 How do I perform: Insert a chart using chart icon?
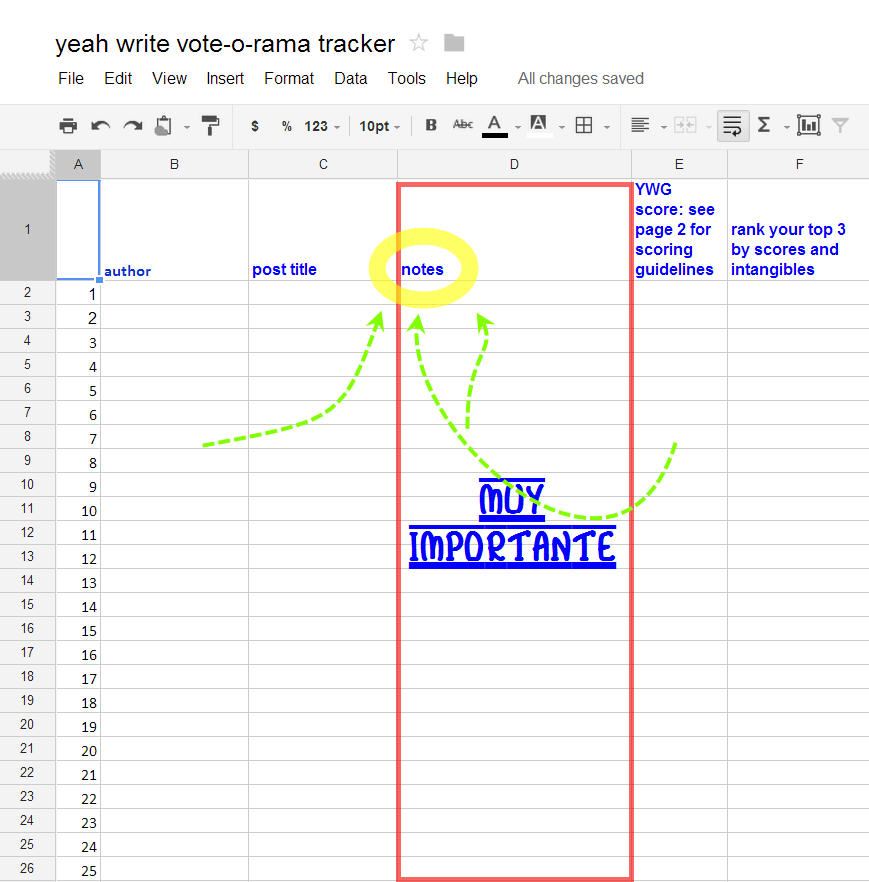tap(808, 125)
